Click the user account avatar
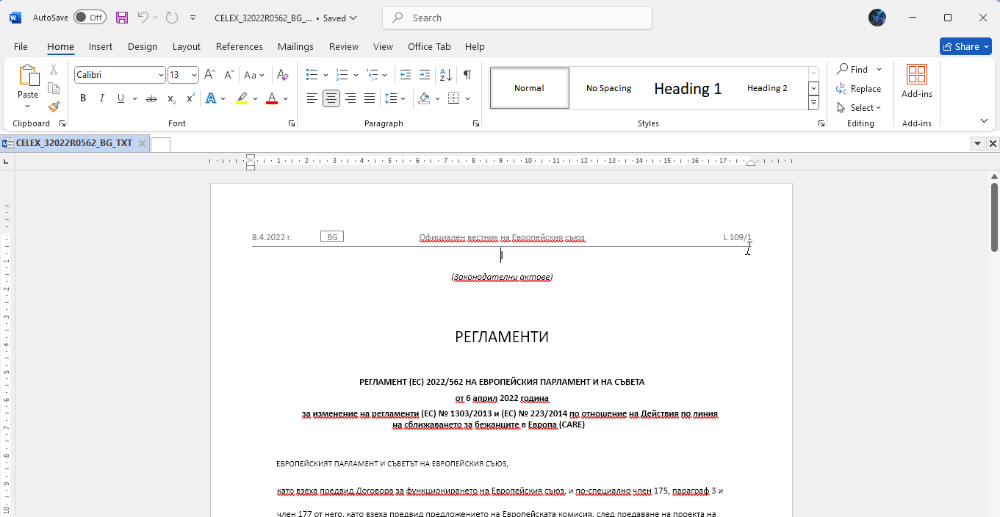Viewport: 1000px width, 517px height. pyautogui.click(x=877, y=18)
